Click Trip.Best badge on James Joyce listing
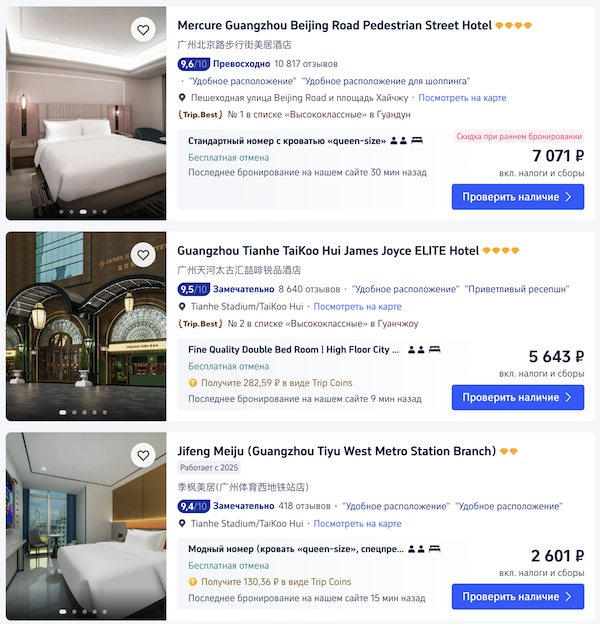 (200, 324)
